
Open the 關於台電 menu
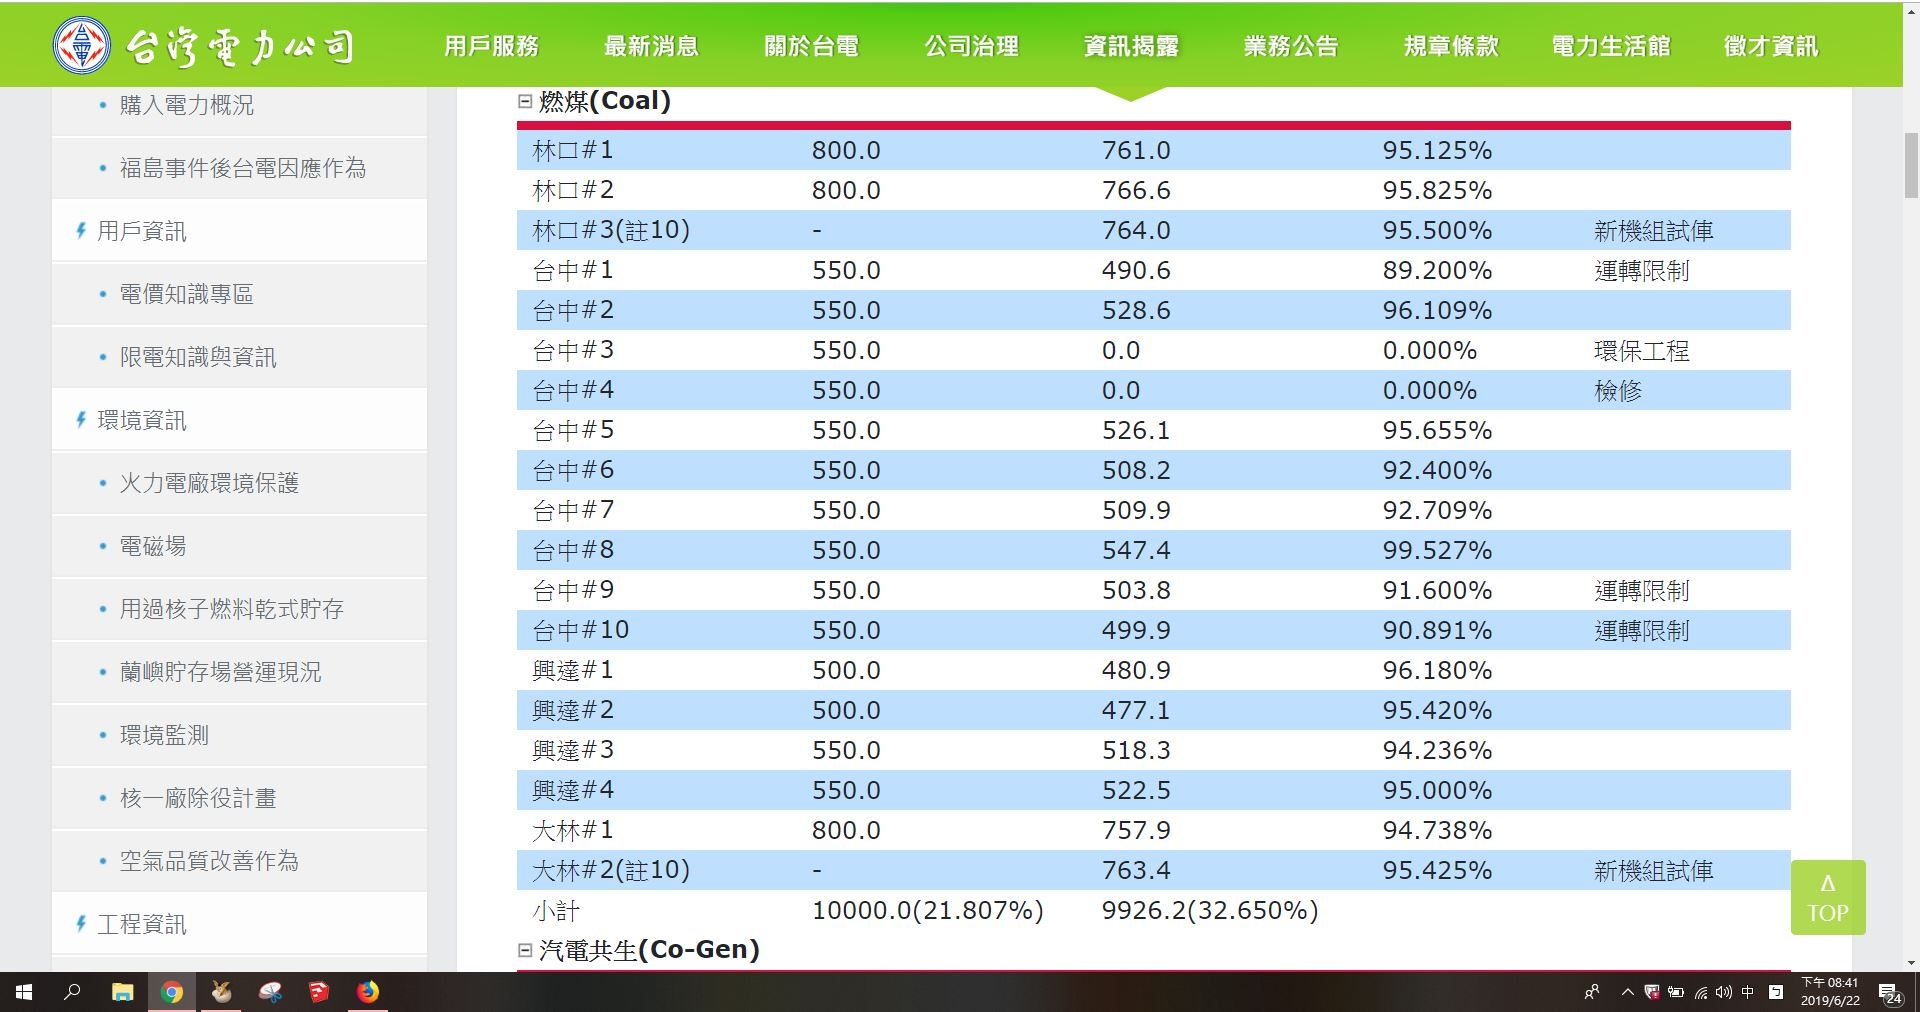(x=811, y=46)
